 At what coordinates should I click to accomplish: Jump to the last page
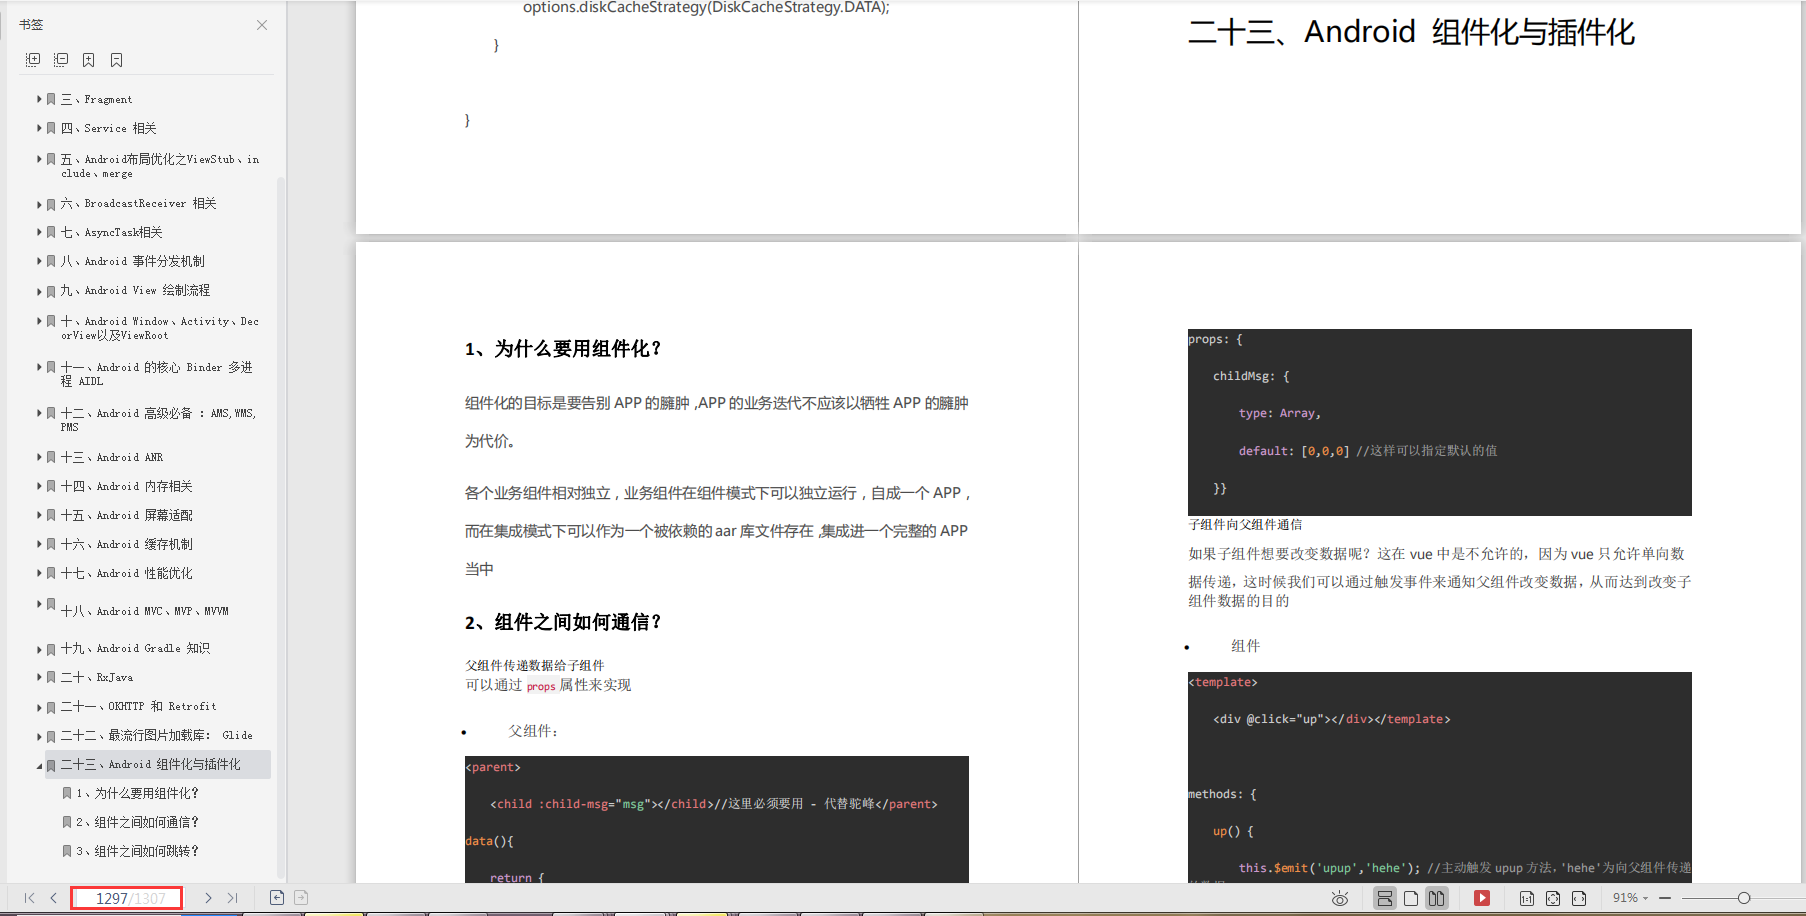232,898
